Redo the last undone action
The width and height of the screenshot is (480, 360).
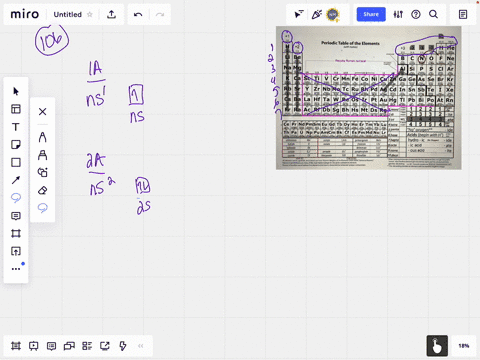point(160,14)
